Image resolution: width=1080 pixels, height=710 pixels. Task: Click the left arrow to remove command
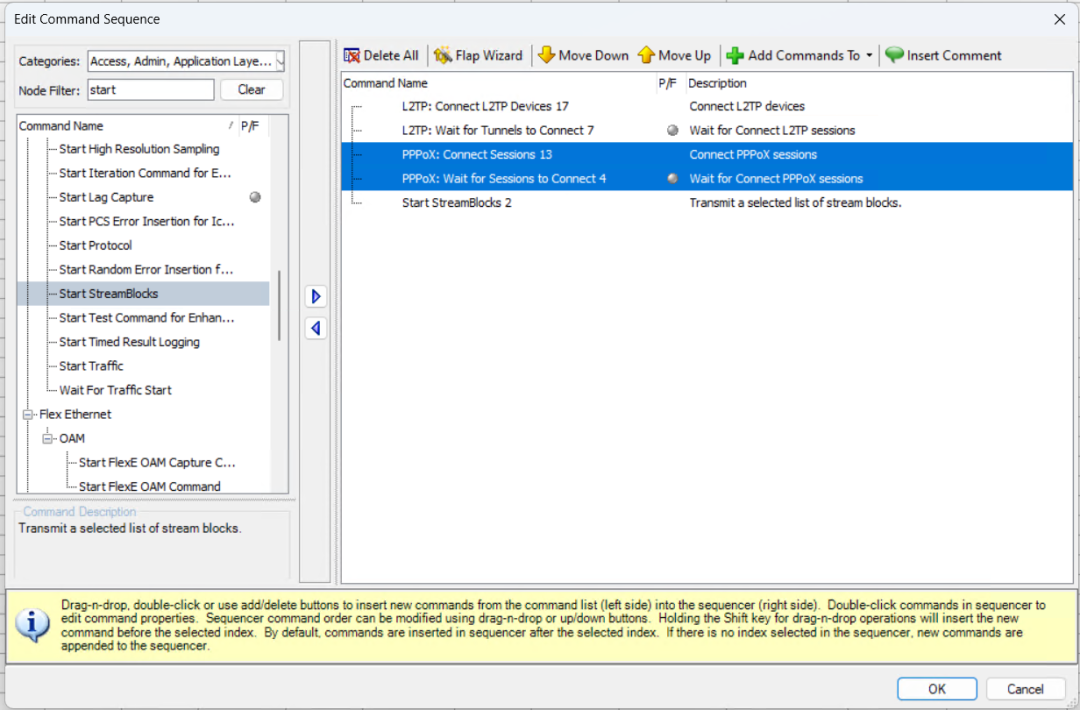(x=316, y=328)
